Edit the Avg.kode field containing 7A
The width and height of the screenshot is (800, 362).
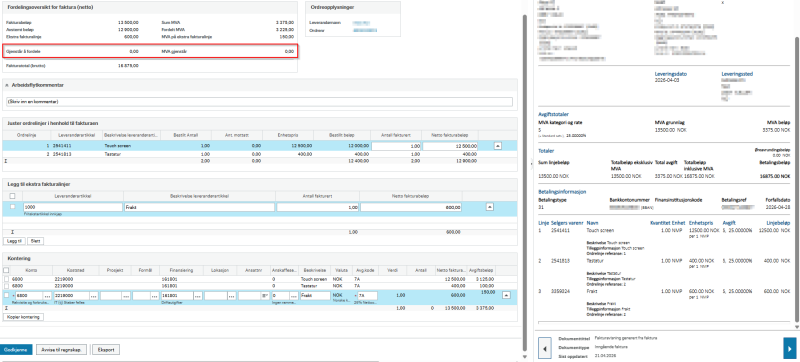[367, 296]
